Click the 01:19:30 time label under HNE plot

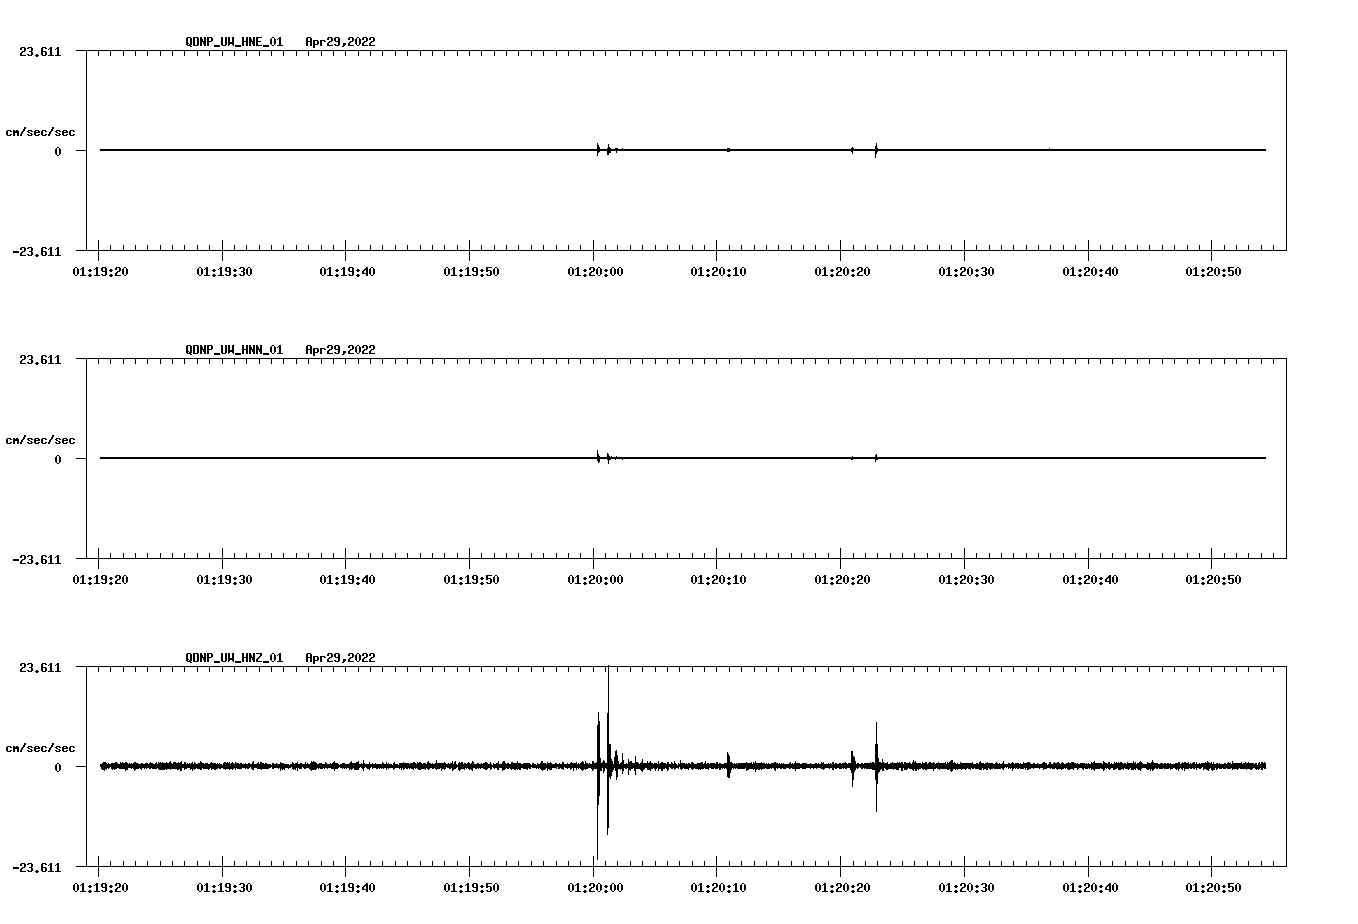[x=224, y=271]
